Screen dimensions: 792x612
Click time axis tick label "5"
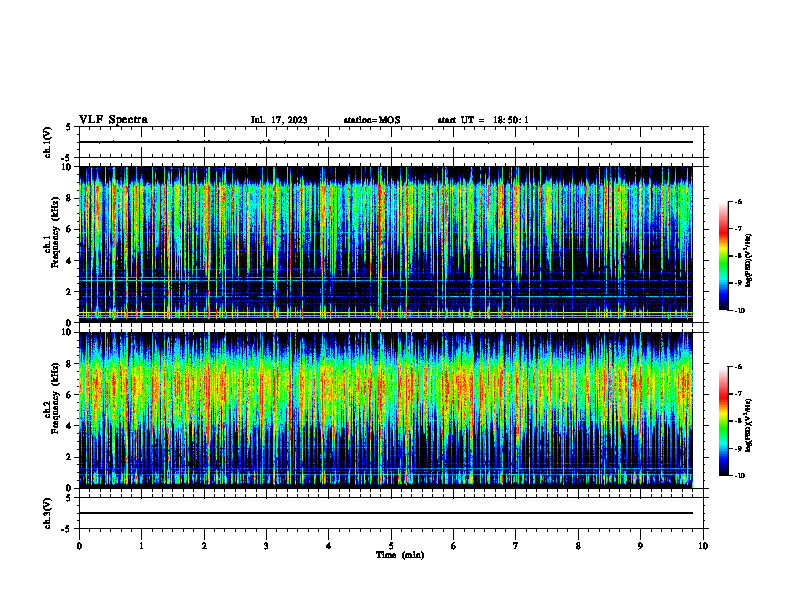click(x=391, y=546)
